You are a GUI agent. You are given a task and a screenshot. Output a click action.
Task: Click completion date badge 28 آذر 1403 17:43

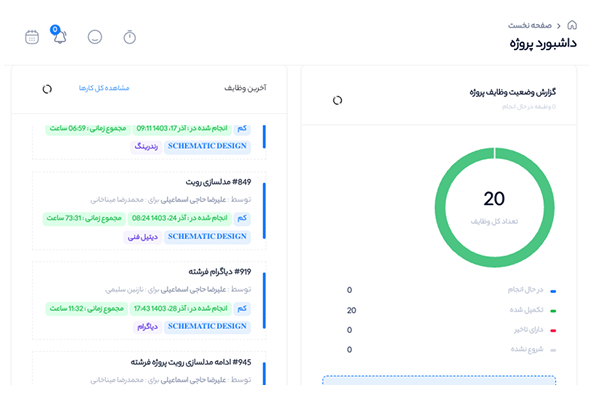coord(181,309)
